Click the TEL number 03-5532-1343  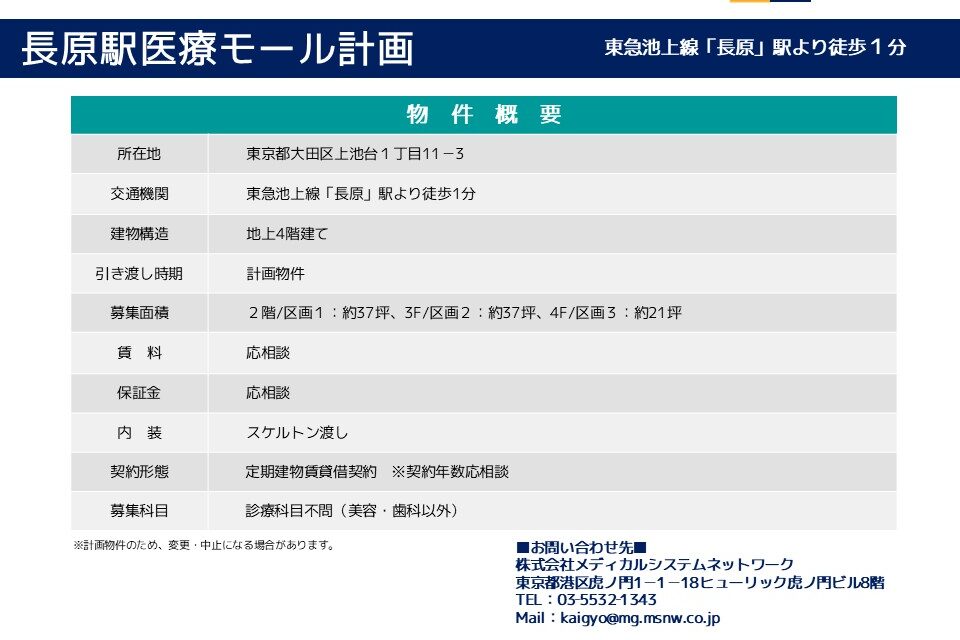click(x=586, y=600)
